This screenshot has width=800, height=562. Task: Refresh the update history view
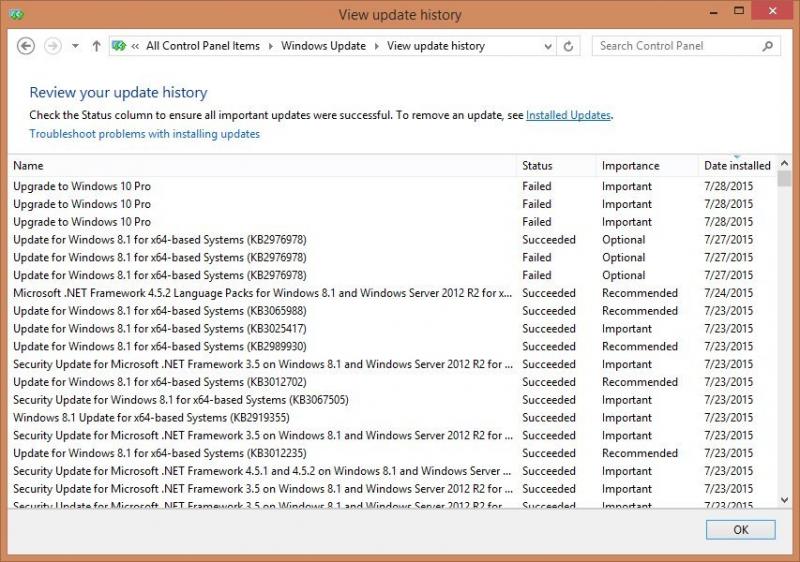(568, 46)
